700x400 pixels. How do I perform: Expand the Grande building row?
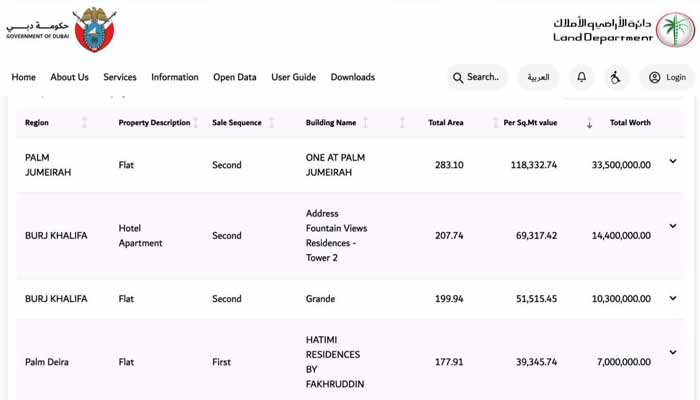[x=673, y=297]
